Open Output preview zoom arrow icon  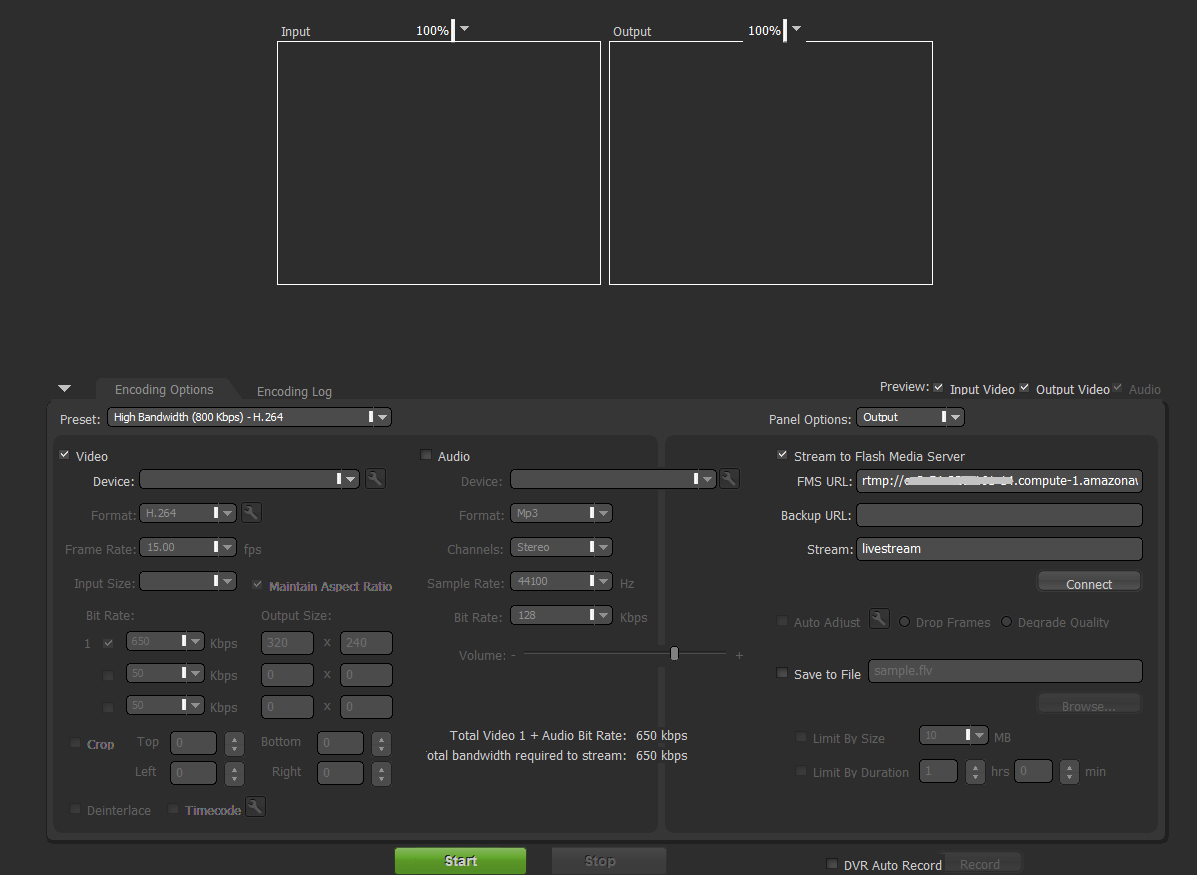pyautogui.click(x=796, y=29)
